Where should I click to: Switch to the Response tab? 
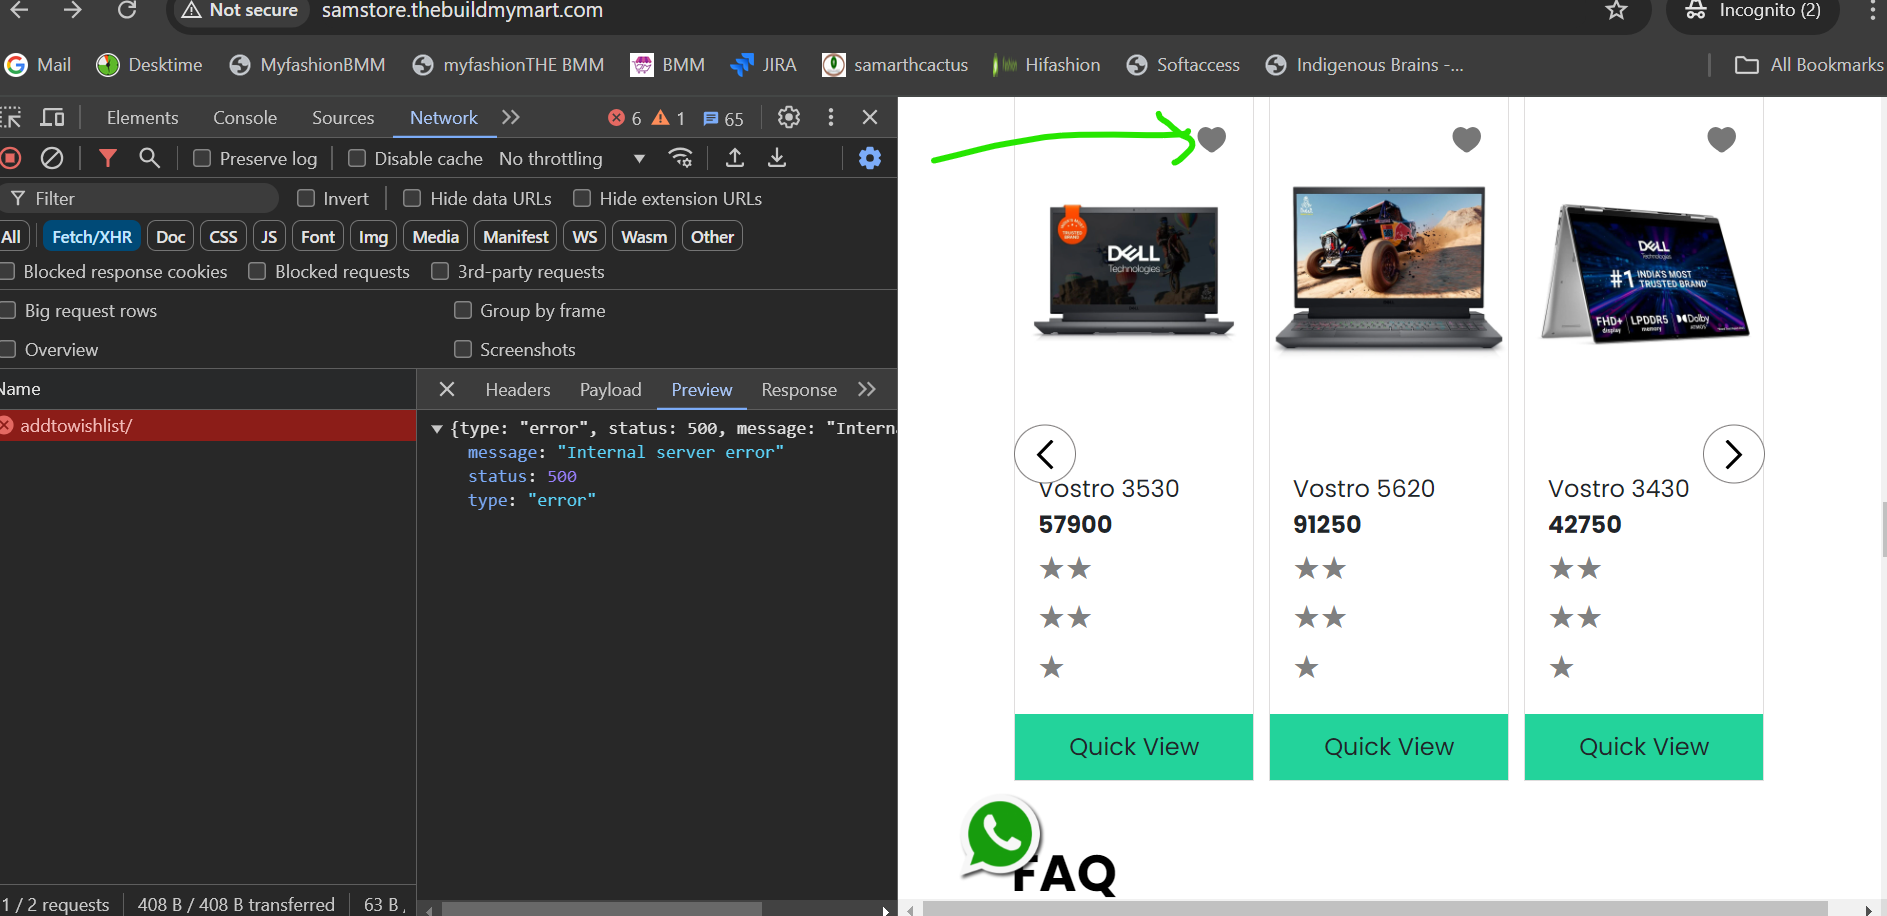coord(799,389)
